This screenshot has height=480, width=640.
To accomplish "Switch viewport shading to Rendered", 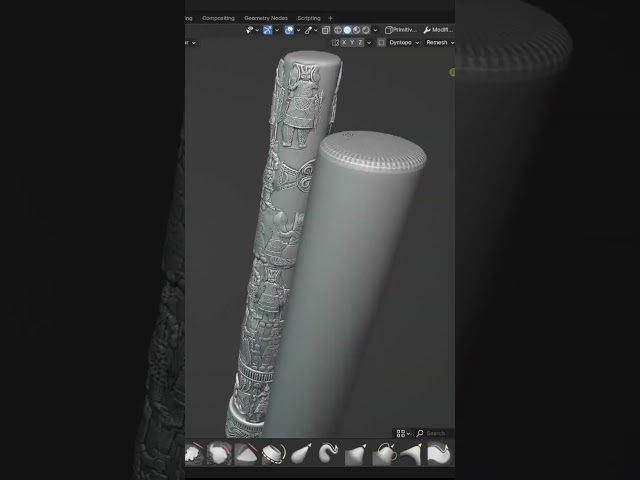I will point(366,30).
